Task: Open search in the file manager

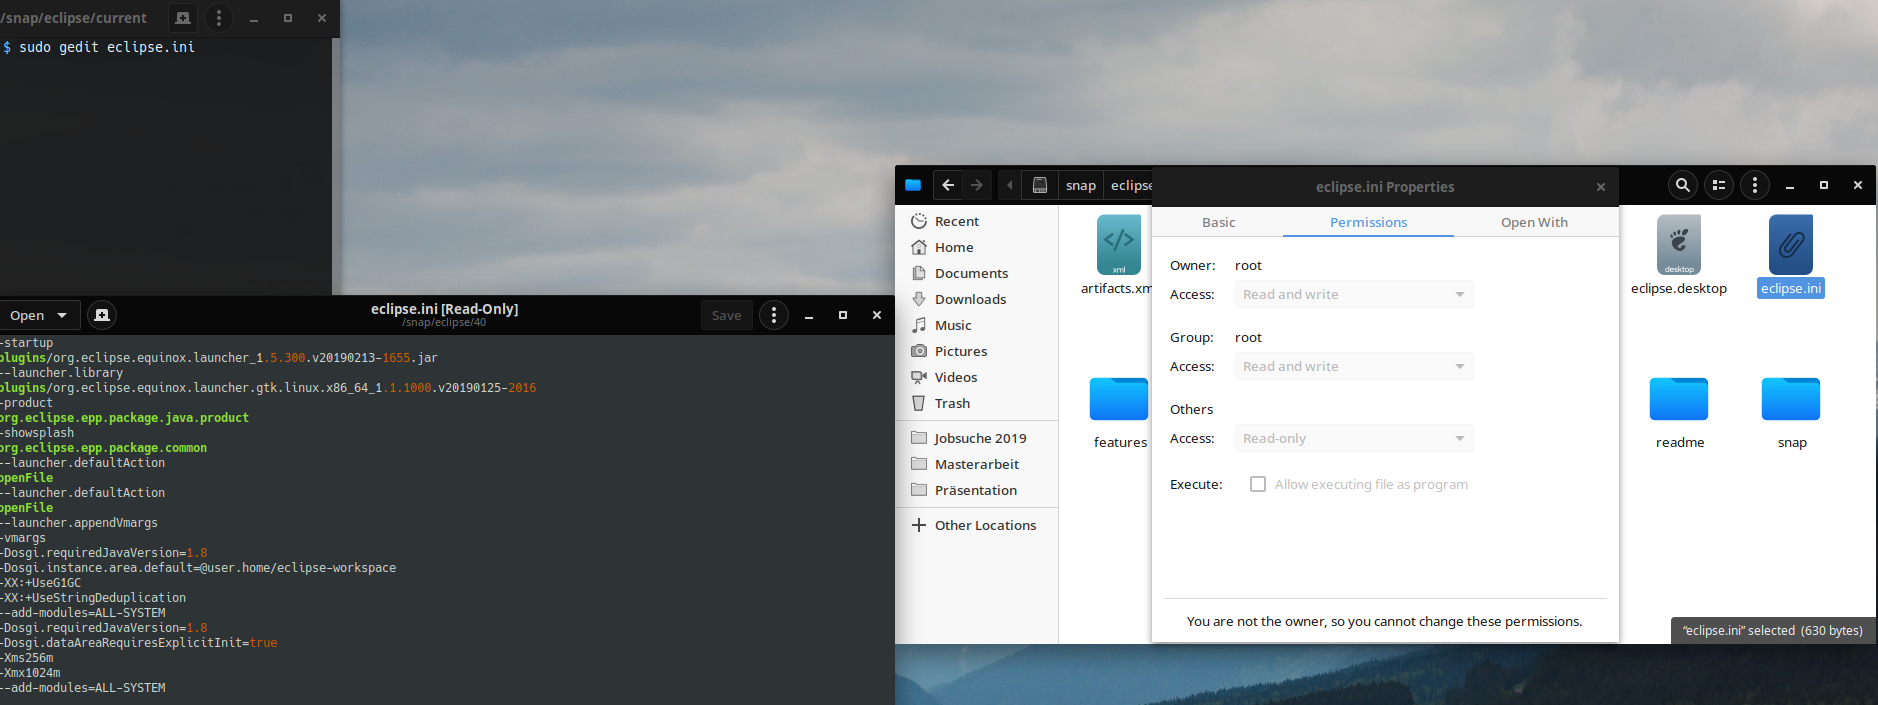Action: [1683, 185]
